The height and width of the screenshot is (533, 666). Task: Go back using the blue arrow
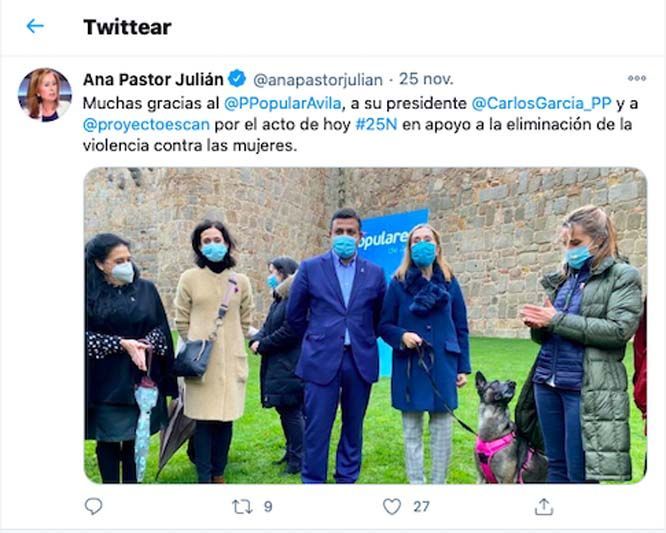[x=35, y=26]
